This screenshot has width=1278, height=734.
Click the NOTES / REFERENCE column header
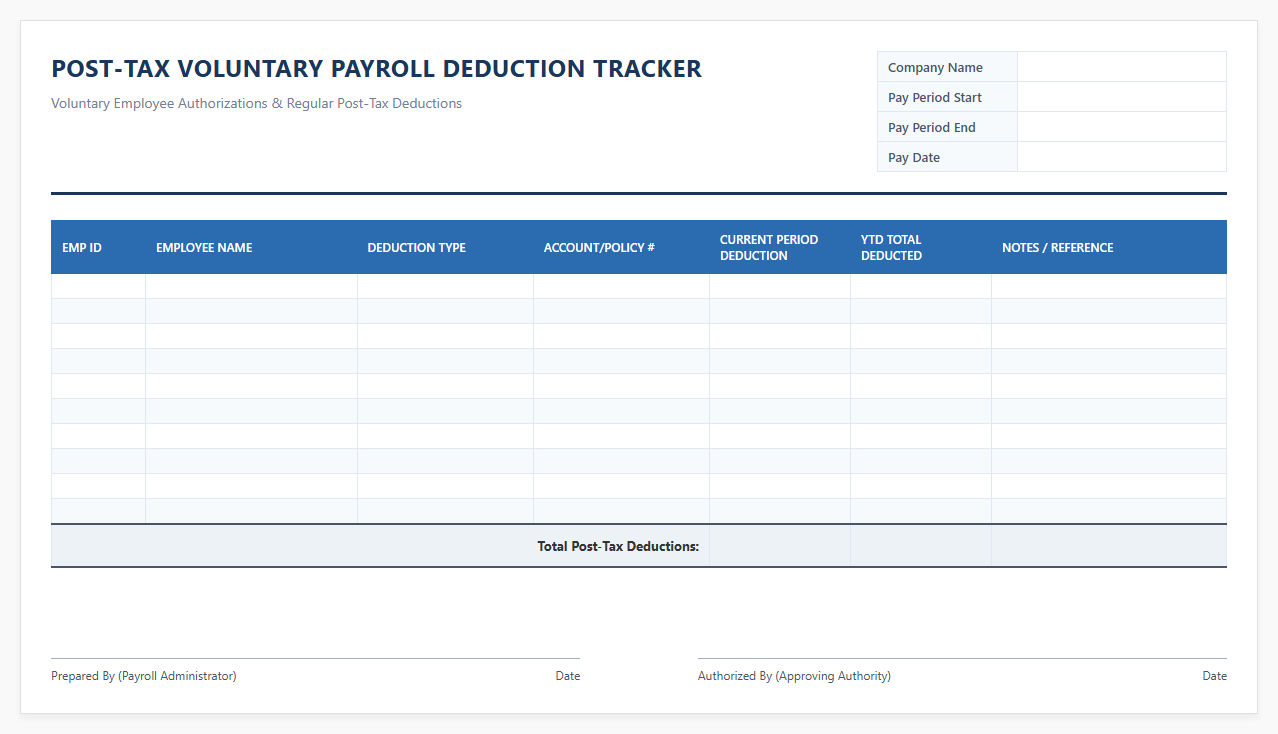click(1109, 247)
